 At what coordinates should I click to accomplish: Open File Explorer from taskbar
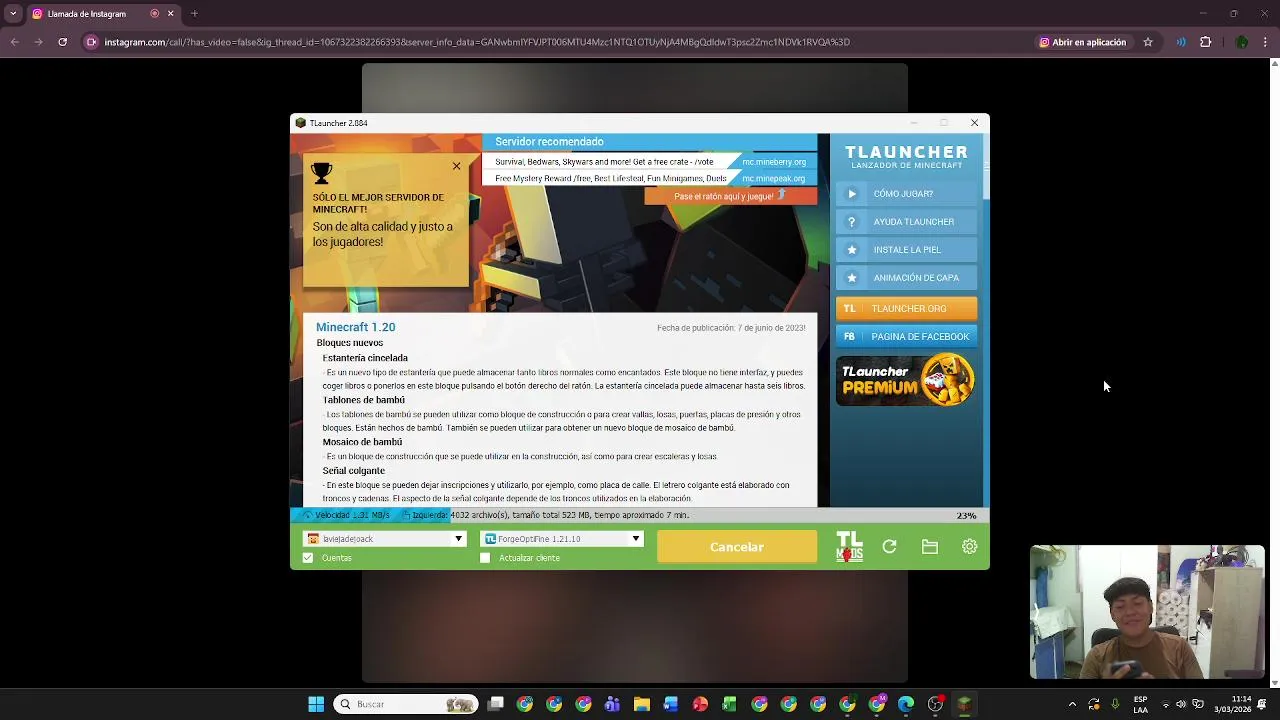point(641,704)
